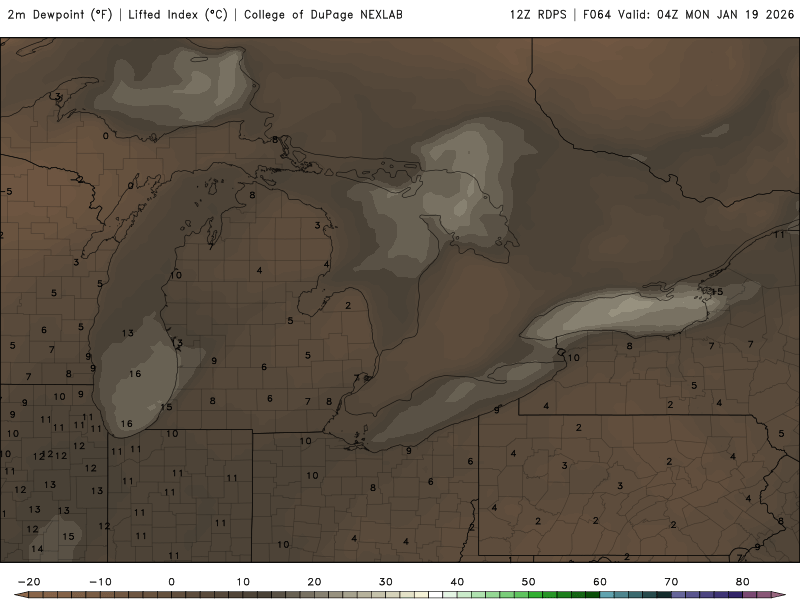Click the "60" label on the color scale
Viewport: 800px width, 600px height.
[600, 582]
